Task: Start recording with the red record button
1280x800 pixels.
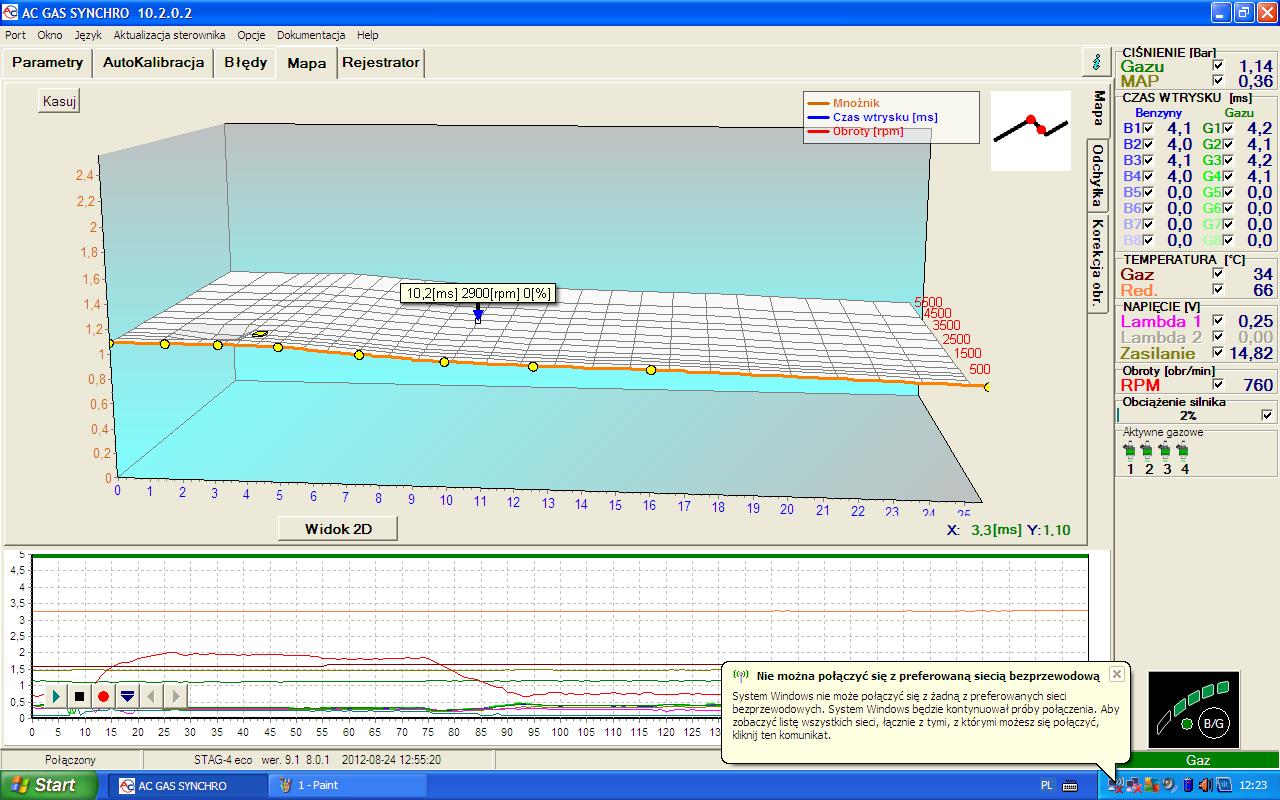Action: pos(103,695)
